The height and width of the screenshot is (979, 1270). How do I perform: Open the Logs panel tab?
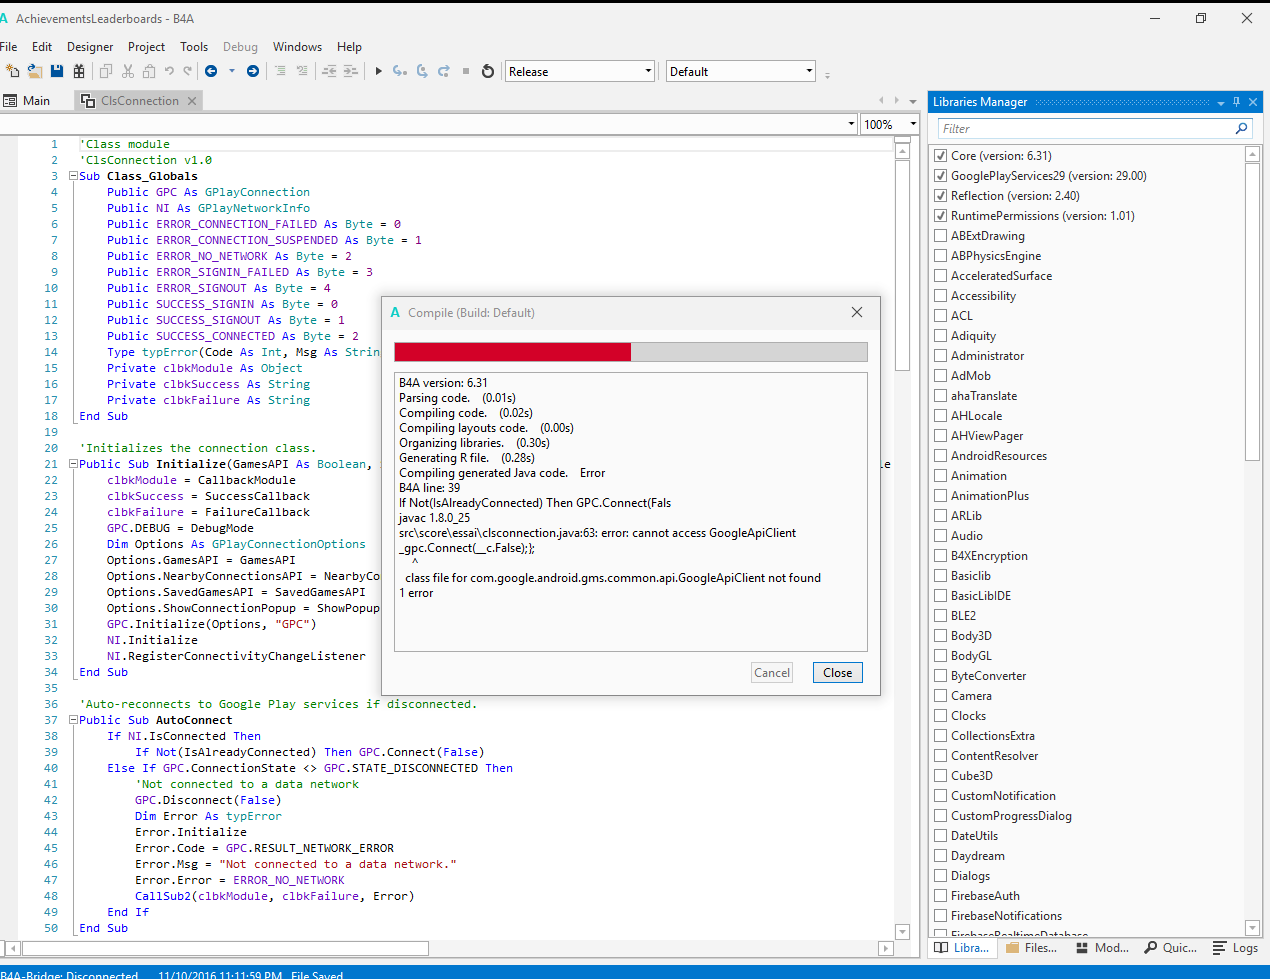pos(1236,948)
